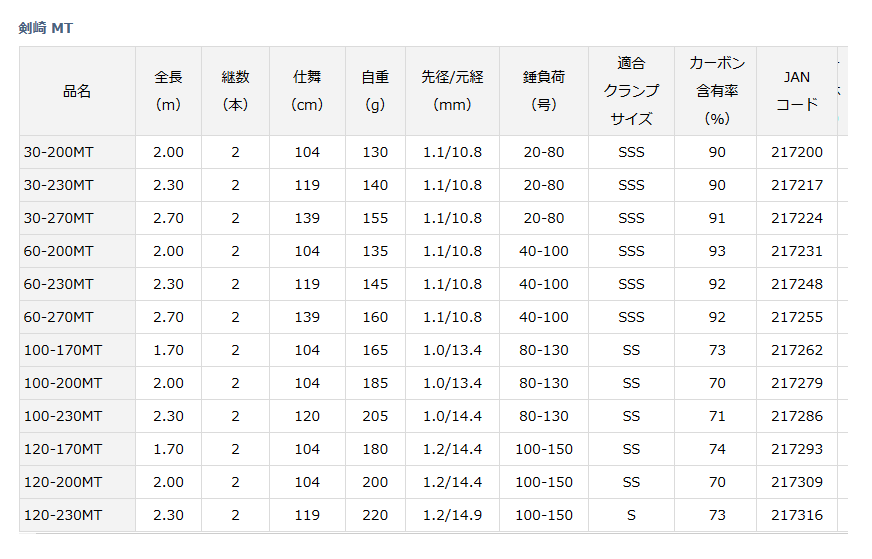
Task: Select the 1.2/14.9 tip diameter cell
Action: pyautogui.click(x=452, y=515)
